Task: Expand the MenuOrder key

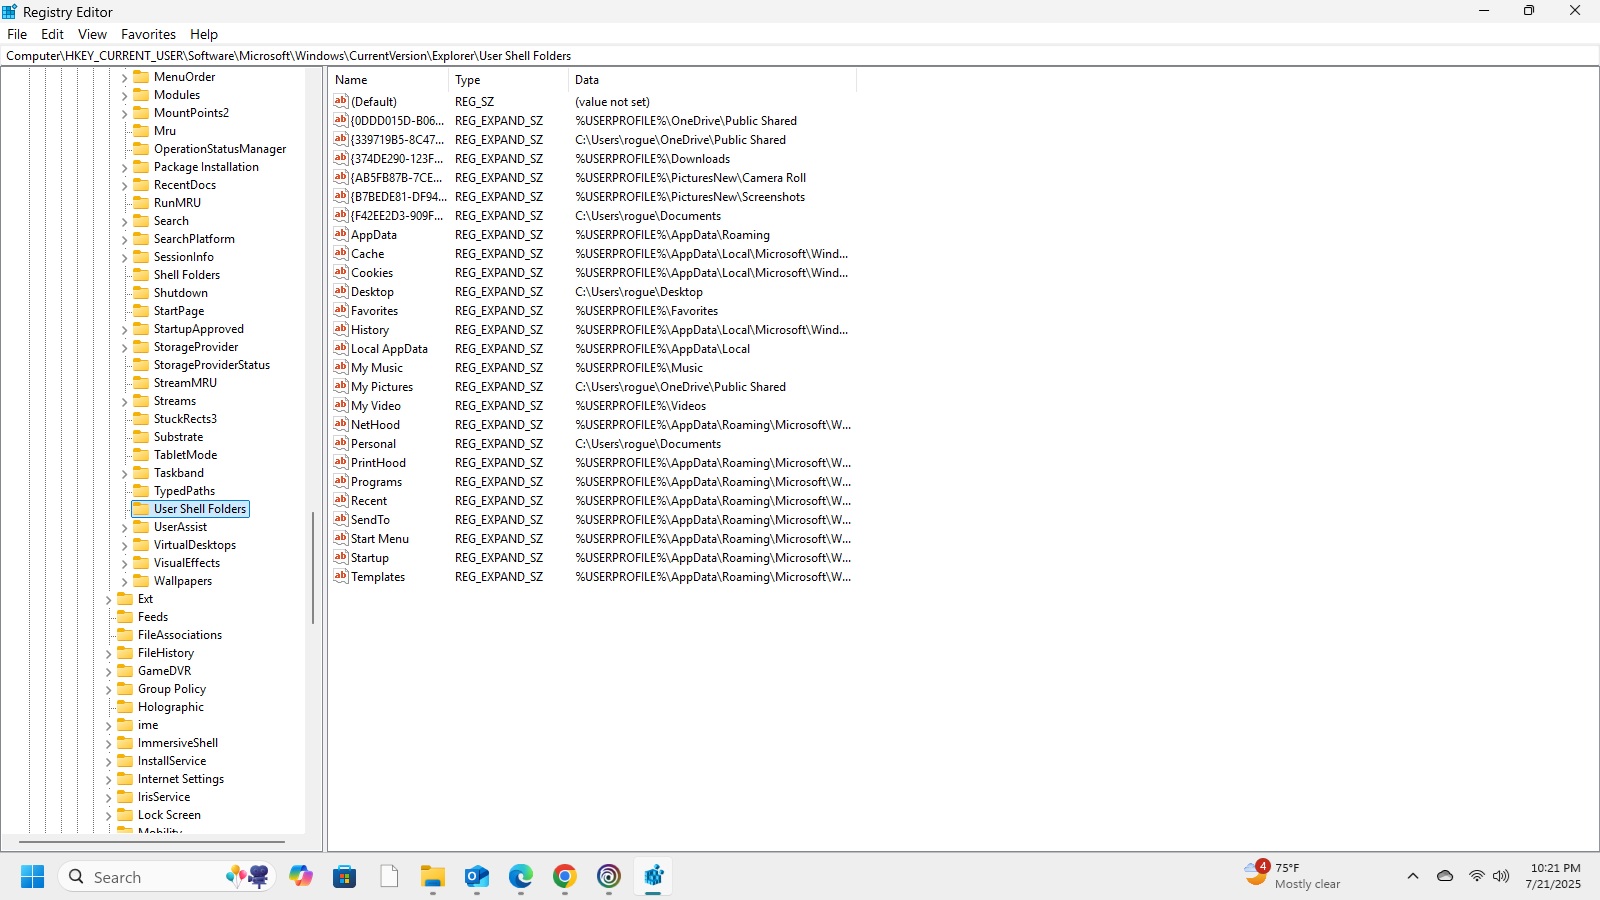Action: [125, 77]
